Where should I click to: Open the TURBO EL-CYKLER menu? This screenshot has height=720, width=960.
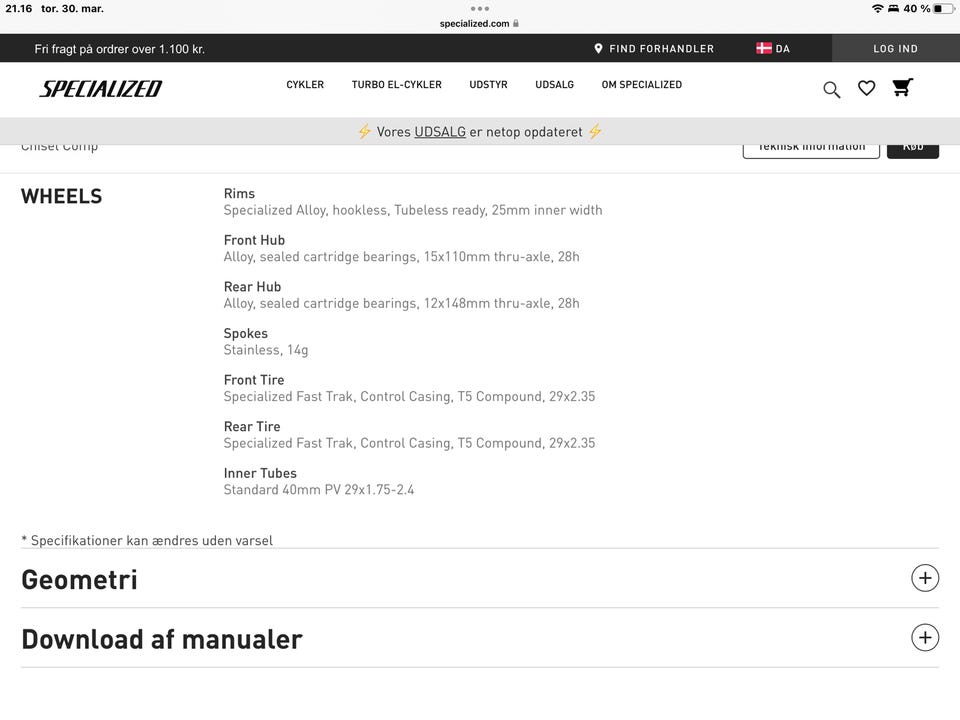click(x=397, y=84)
